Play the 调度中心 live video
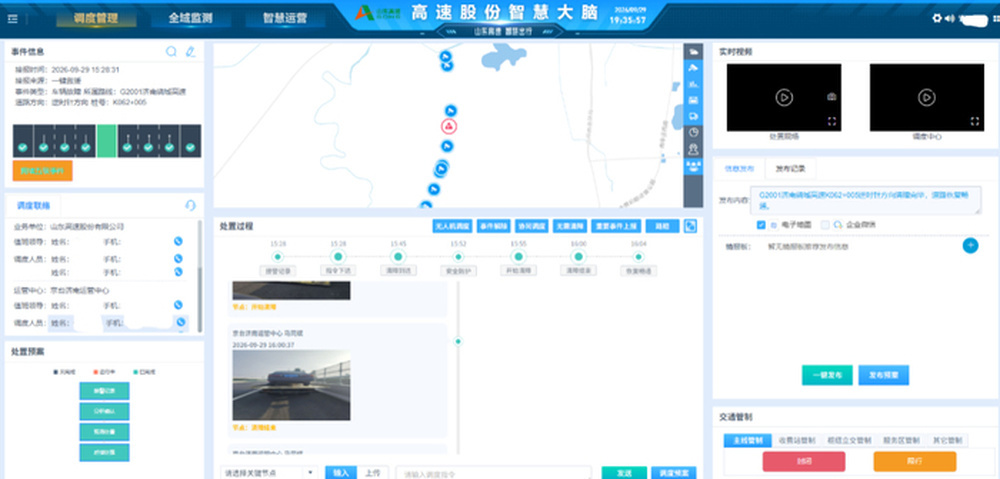1000x479 pixels. tap(927, 98)
